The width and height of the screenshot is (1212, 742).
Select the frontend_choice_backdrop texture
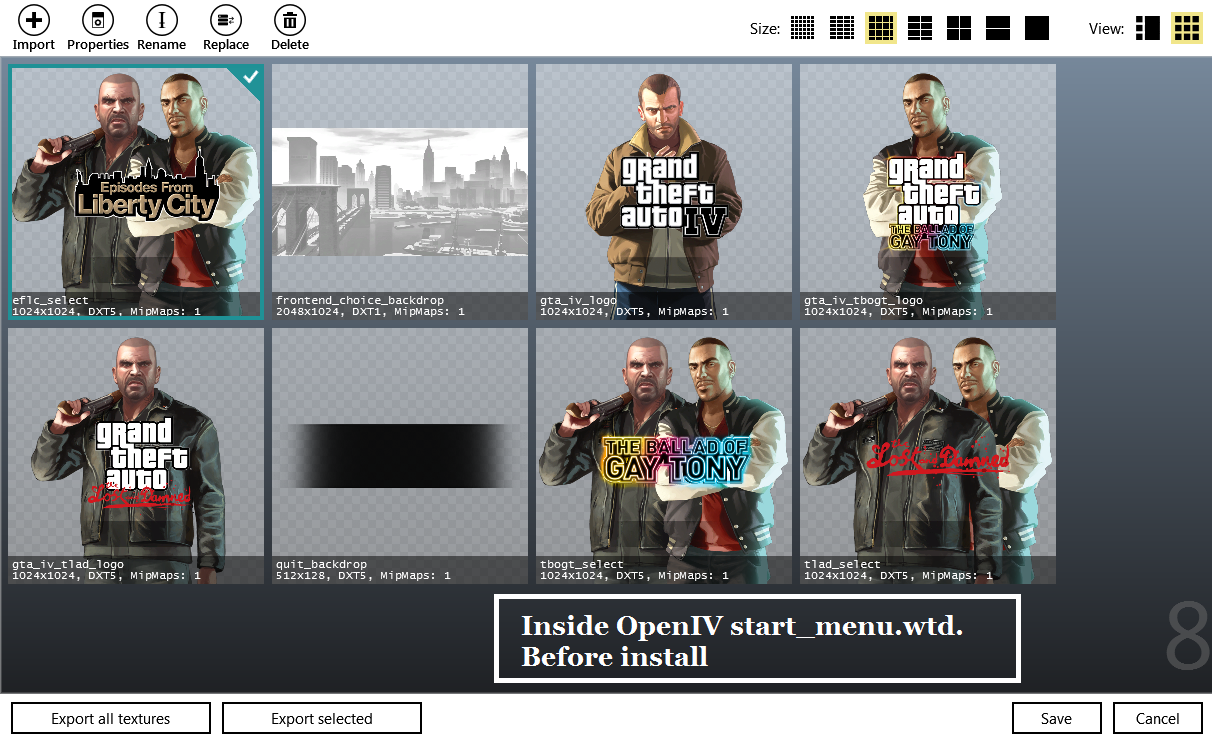tap(400, 190)
